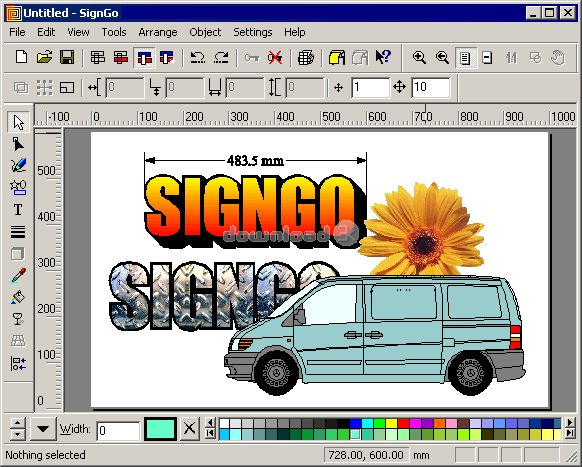Open the View menu
This screenshot has height=467, width=582.
(x=78, y=32)
